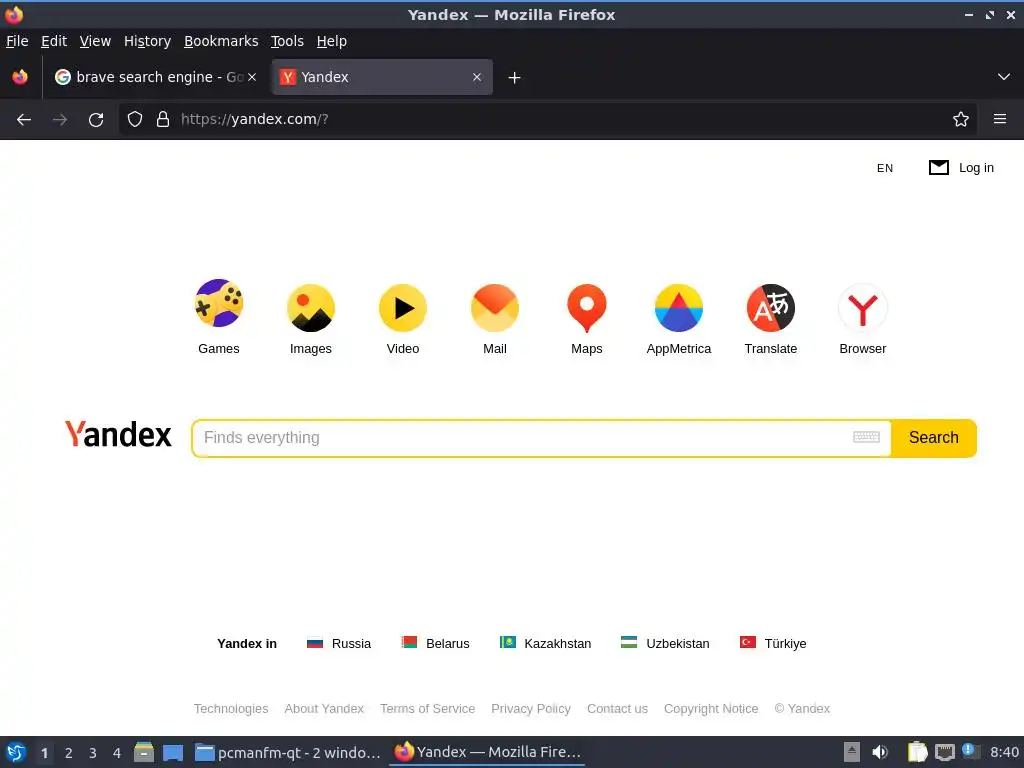Open tracking protection shield icon

(x=135, y=120)
